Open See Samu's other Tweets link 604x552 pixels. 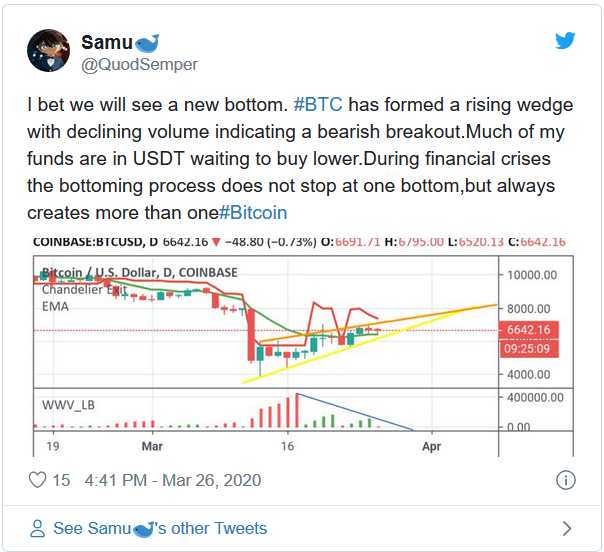pos(160,528)
